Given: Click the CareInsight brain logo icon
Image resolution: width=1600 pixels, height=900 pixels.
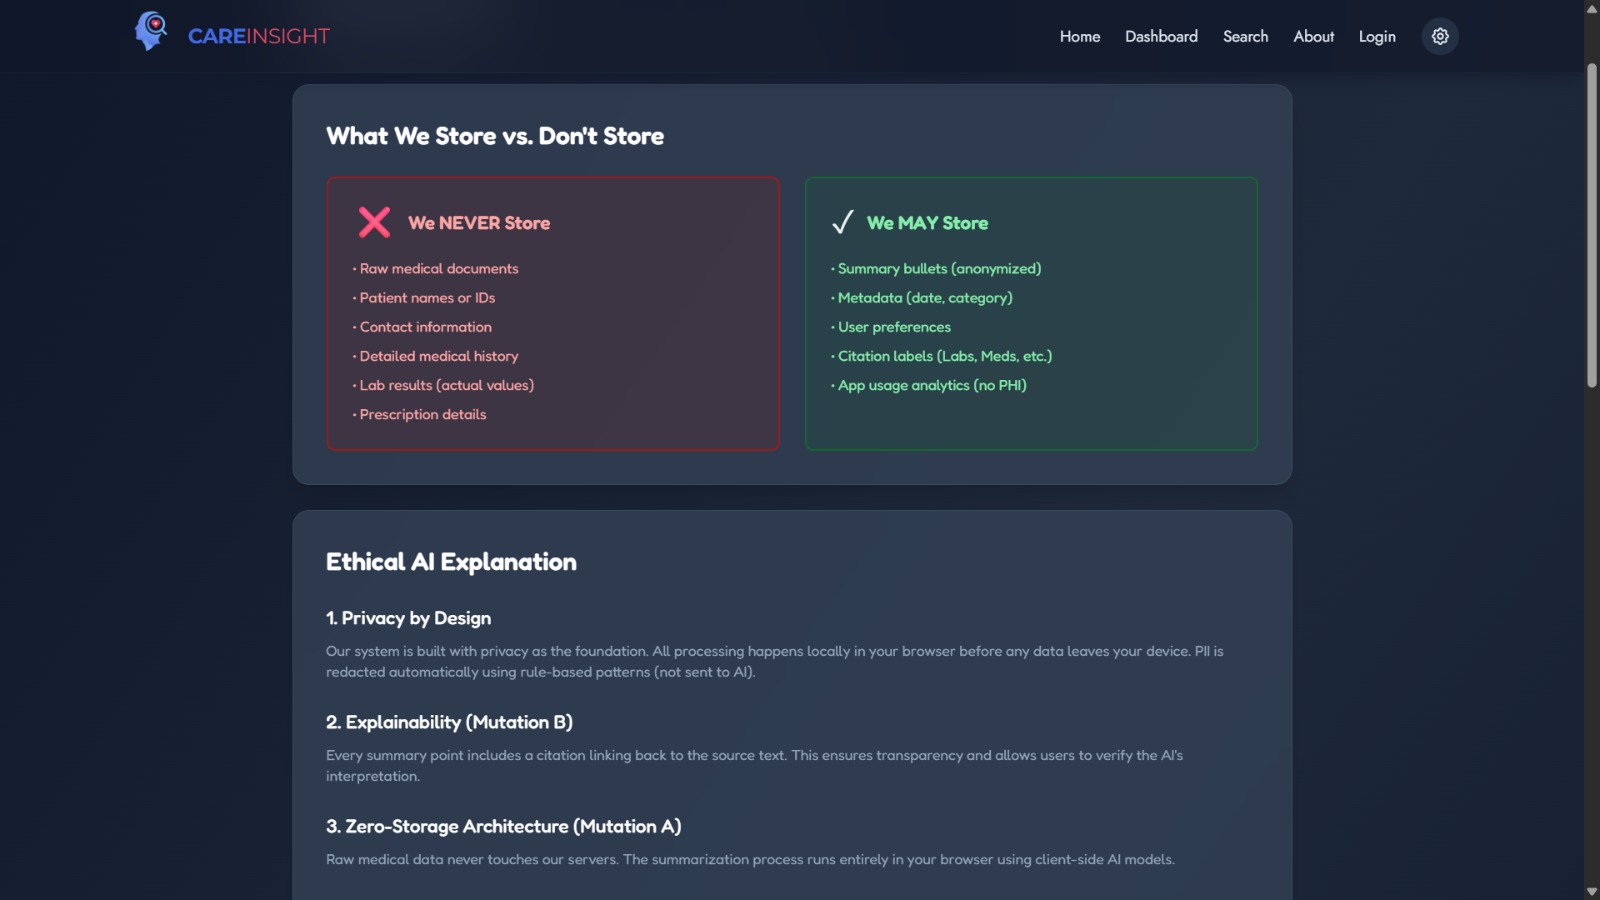Looking at the screenshot, I should click(x=151, y=34).
